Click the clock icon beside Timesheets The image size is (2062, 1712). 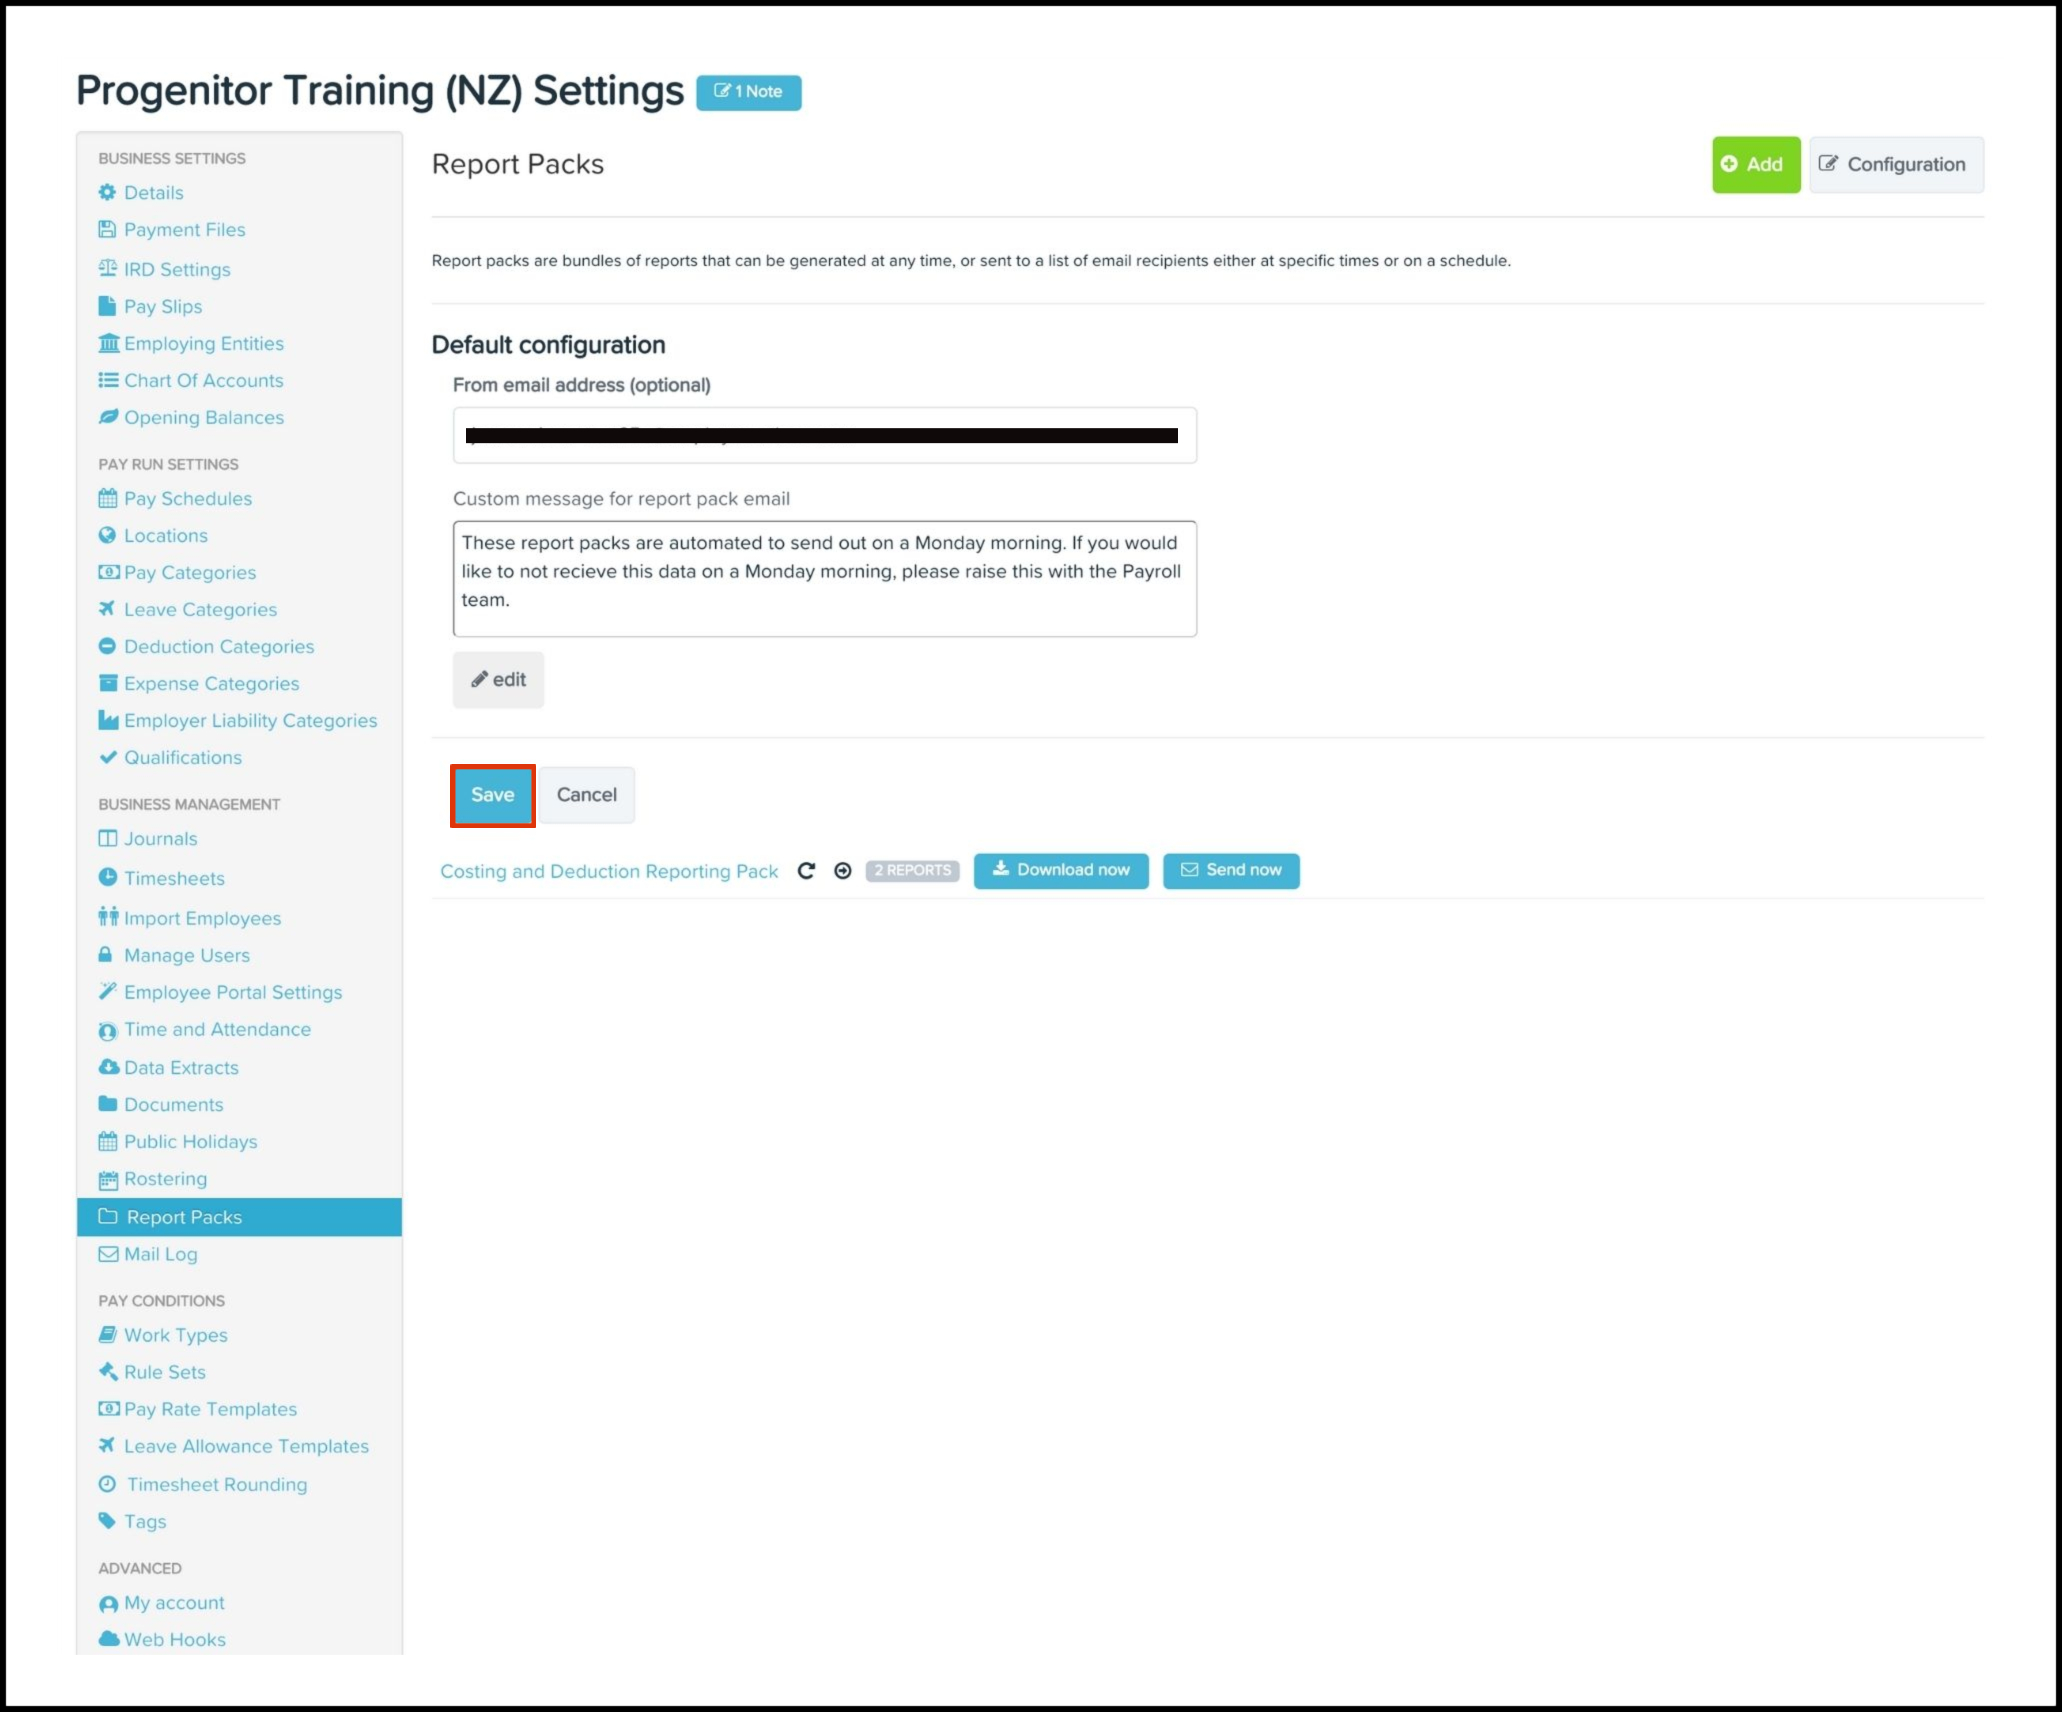[x=107, y=877]
